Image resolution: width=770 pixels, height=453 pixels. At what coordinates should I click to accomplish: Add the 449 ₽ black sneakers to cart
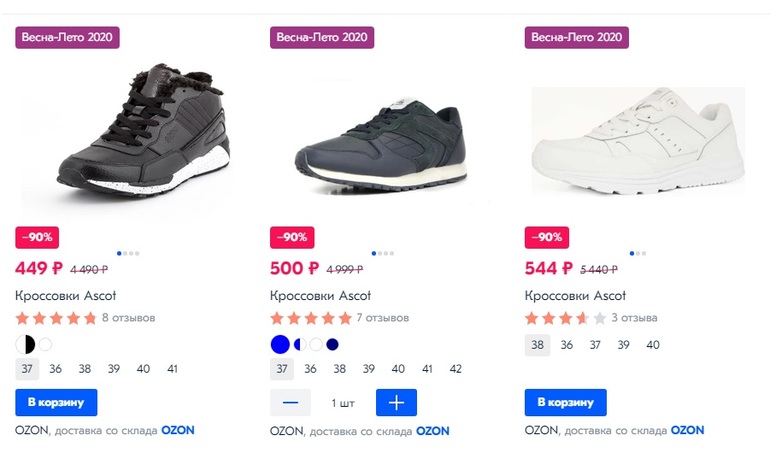[56, 402]
